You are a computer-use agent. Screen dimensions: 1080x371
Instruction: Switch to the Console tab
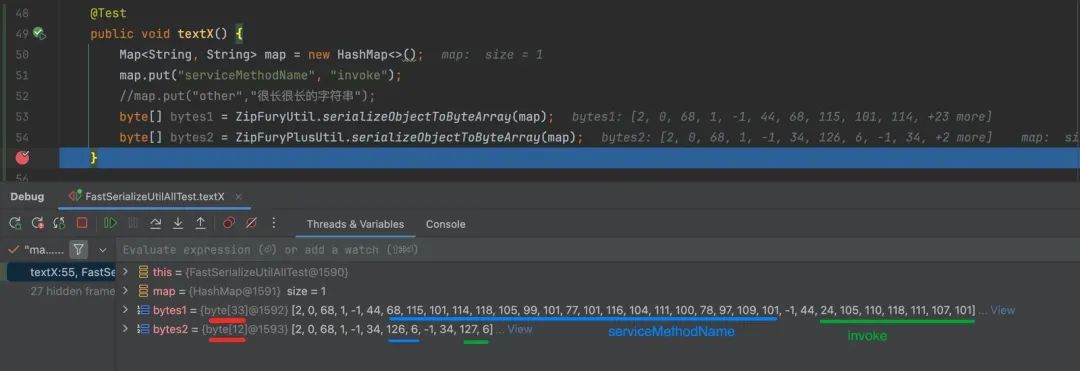pos(445,224)
